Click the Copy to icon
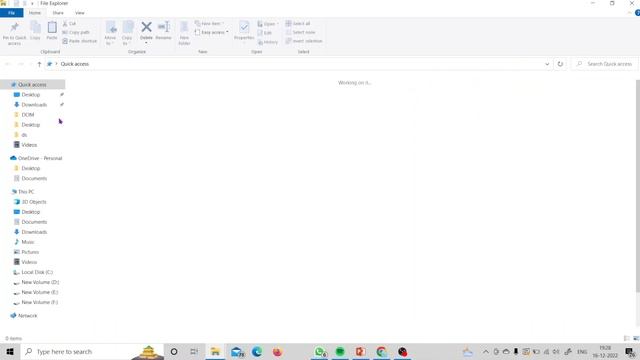 (128, 27)
